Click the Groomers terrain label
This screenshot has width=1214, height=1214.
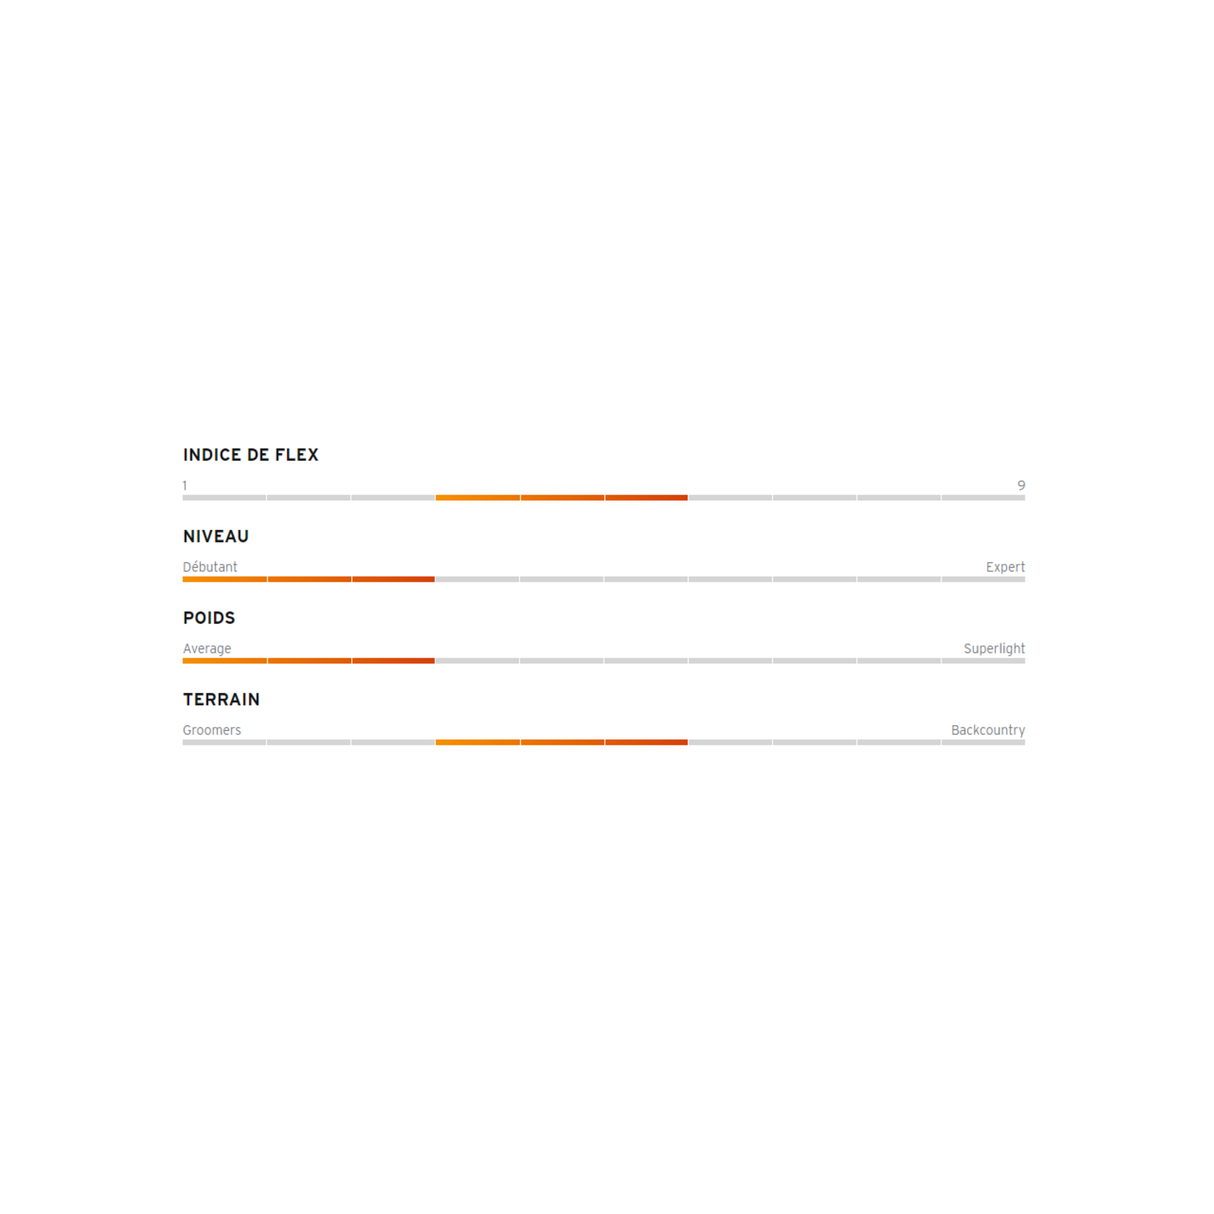pyautogui.click(x=212, y=730)
